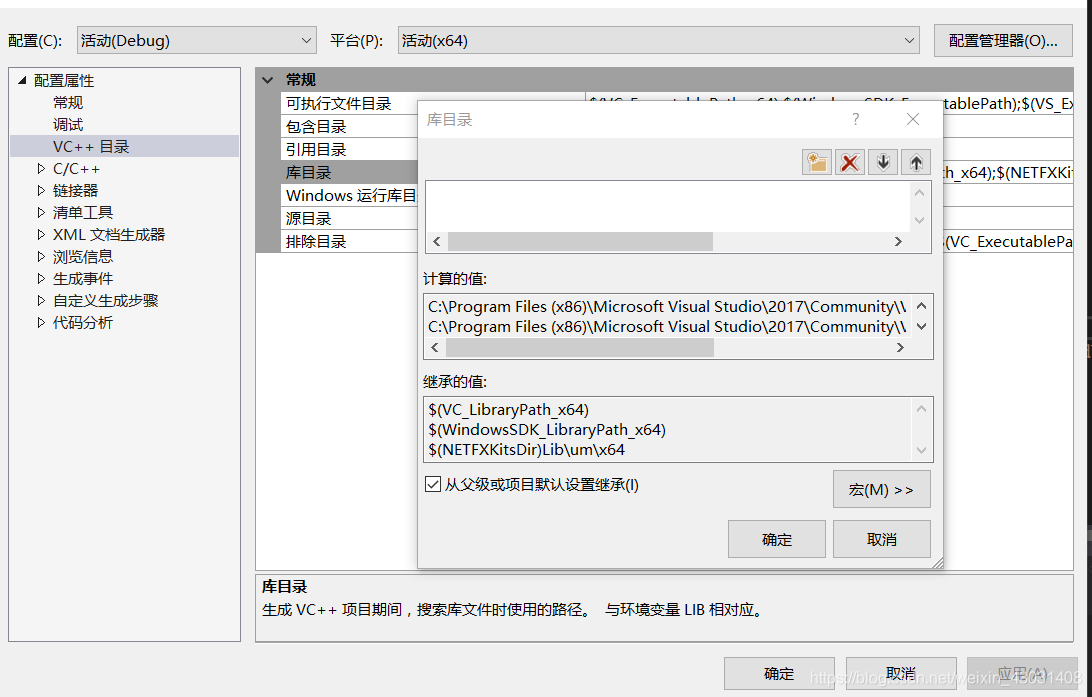Click 取消 at the bottom of property pages

(x=900, y=673)
